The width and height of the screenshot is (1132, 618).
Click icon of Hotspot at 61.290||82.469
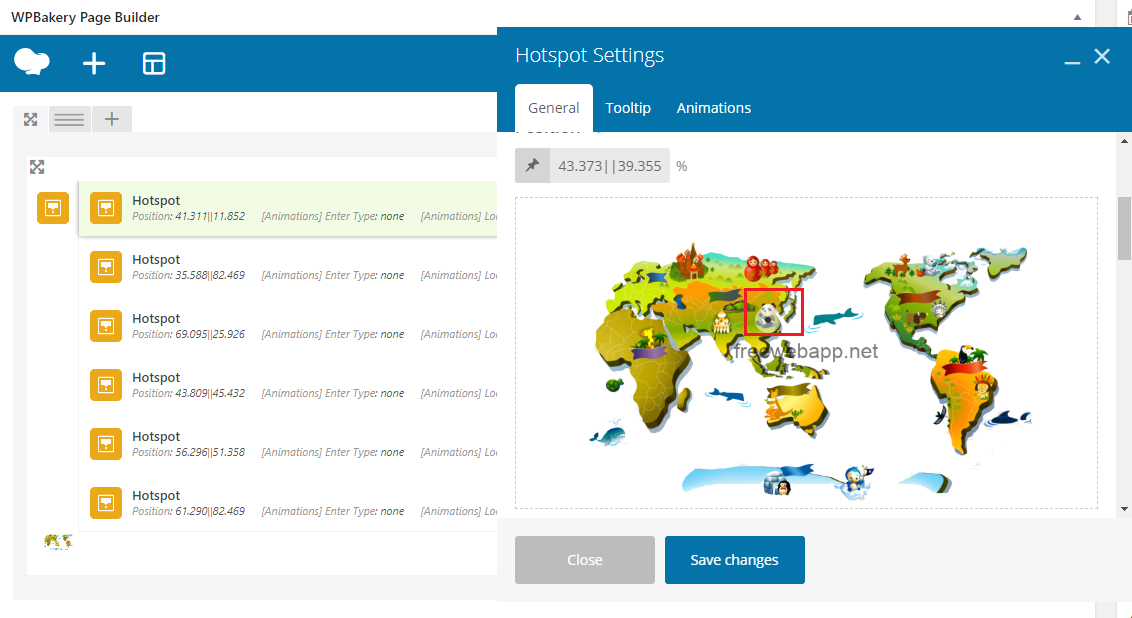tap(106, 503)
